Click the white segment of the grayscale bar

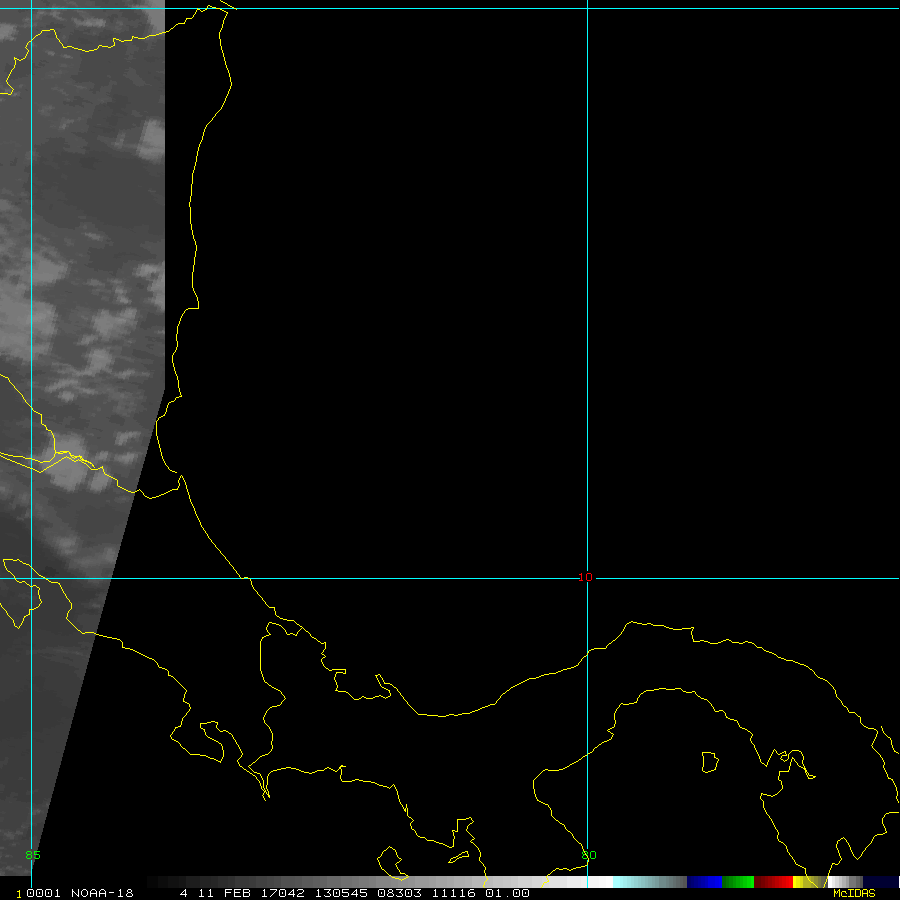point(600,882)
